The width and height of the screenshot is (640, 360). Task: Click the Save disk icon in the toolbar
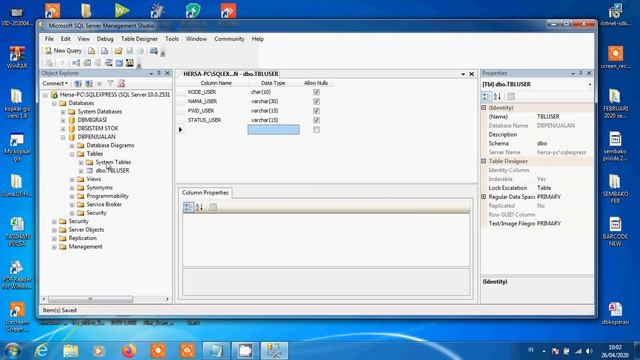[x=129, y=51]
